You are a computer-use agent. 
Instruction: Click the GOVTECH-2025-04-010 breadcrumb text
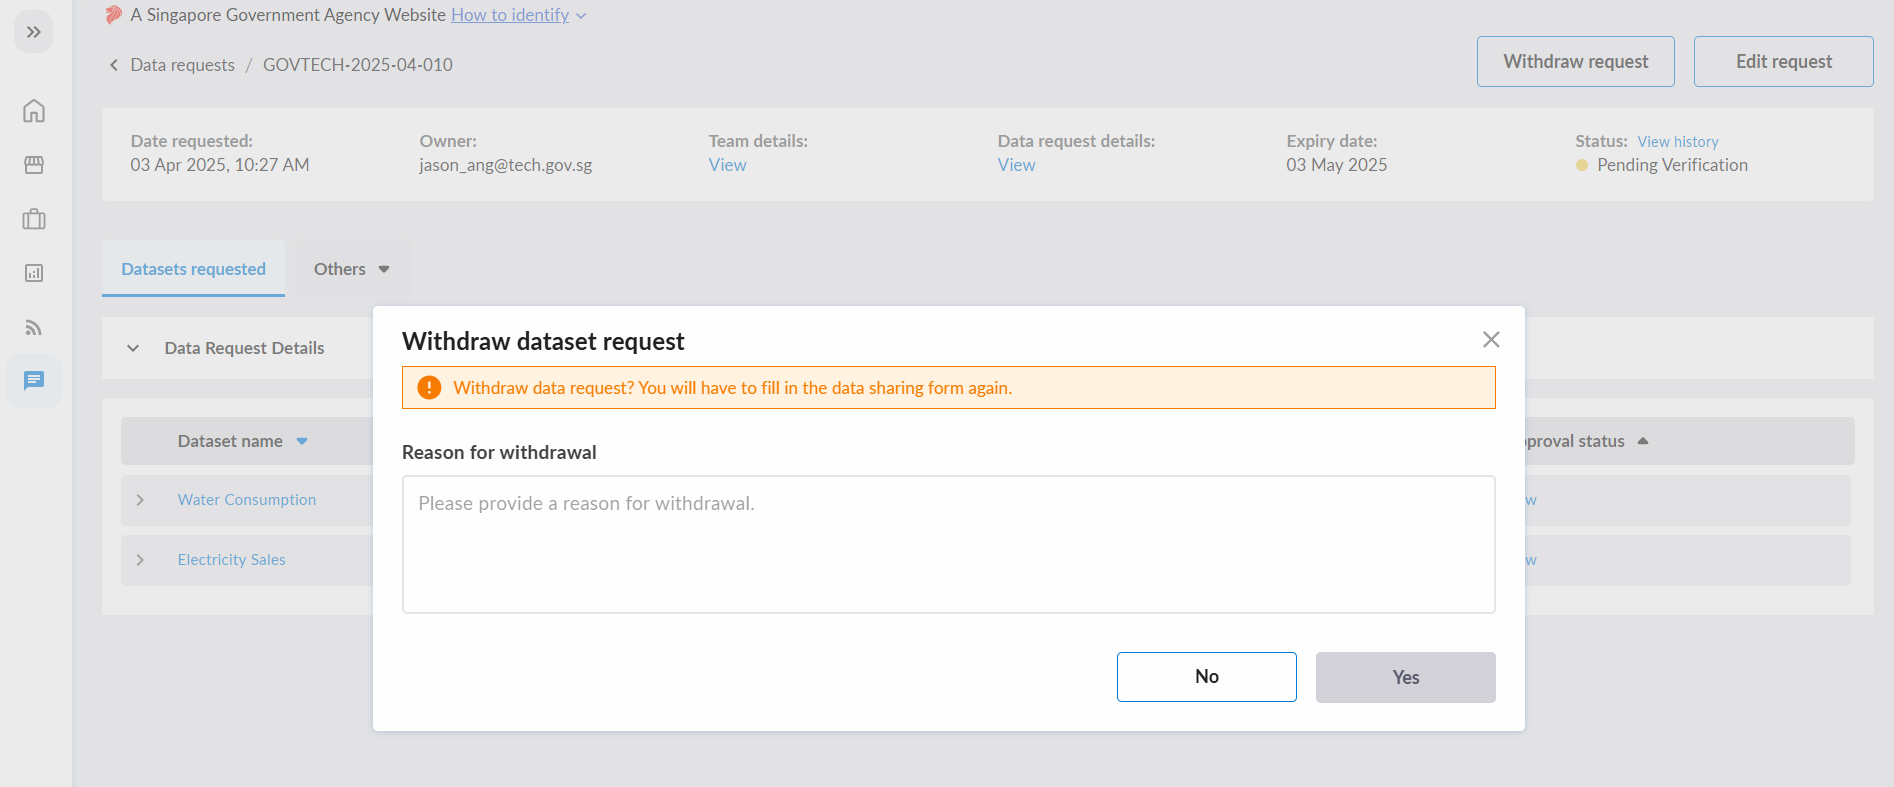(358, 65)
